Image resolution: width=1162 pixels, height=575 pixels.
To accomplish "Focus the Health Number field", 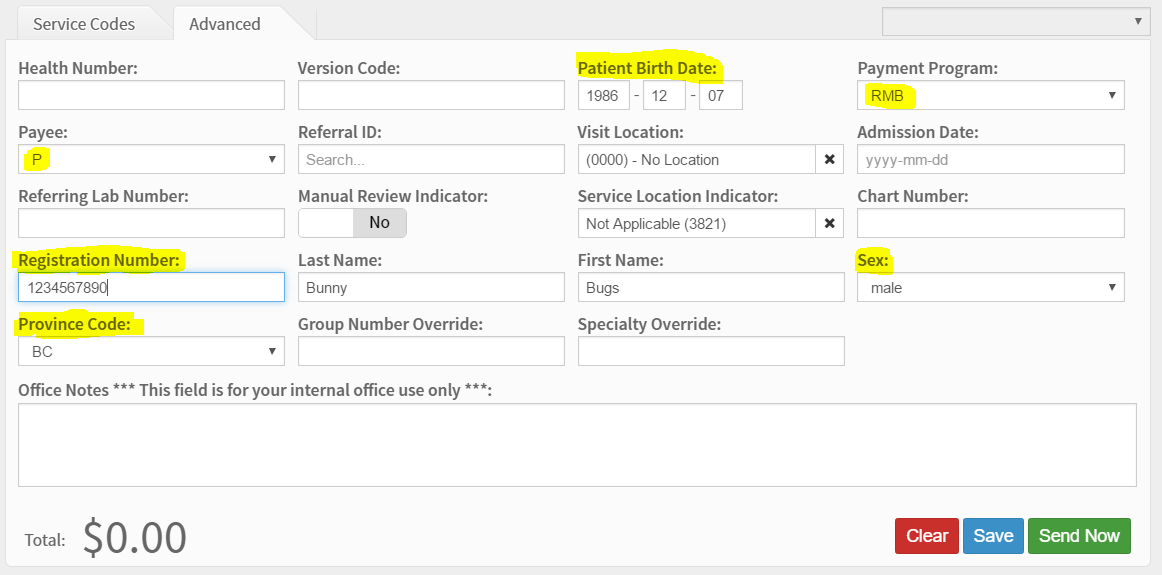I will [151, 96].
